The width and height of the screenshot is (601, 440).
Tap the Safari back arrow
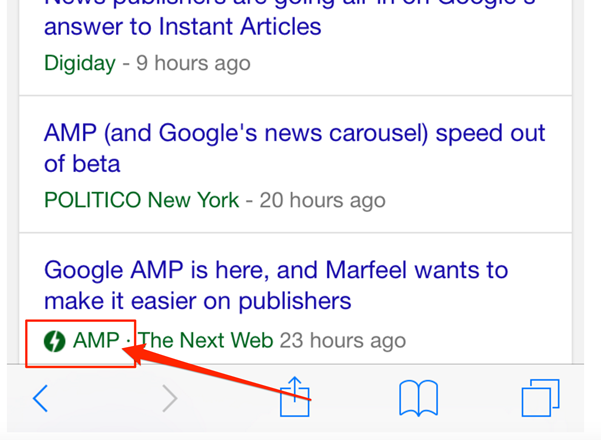click(x=40, y=399)
